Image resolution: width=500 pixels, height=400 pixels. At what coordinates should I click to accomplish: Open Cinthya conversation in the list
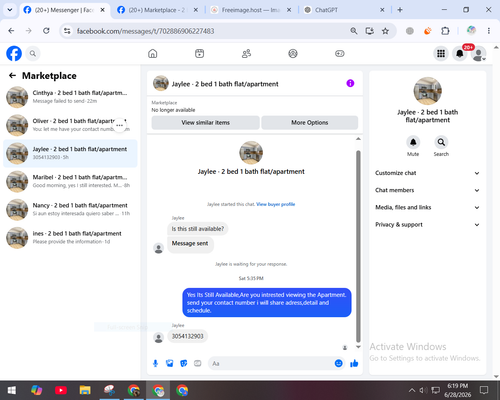pos(70,97)
